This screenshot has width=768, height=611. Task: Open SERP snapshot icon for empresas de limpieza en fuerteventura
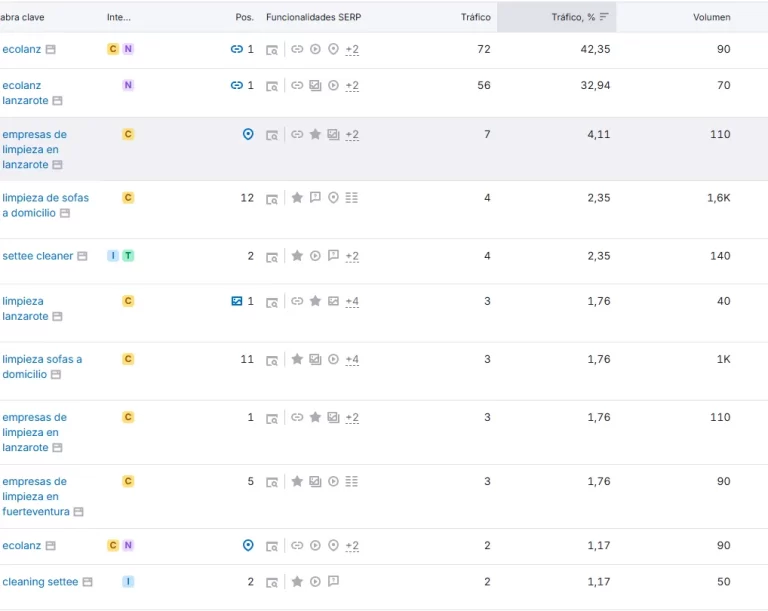click(x=272, y=482)
